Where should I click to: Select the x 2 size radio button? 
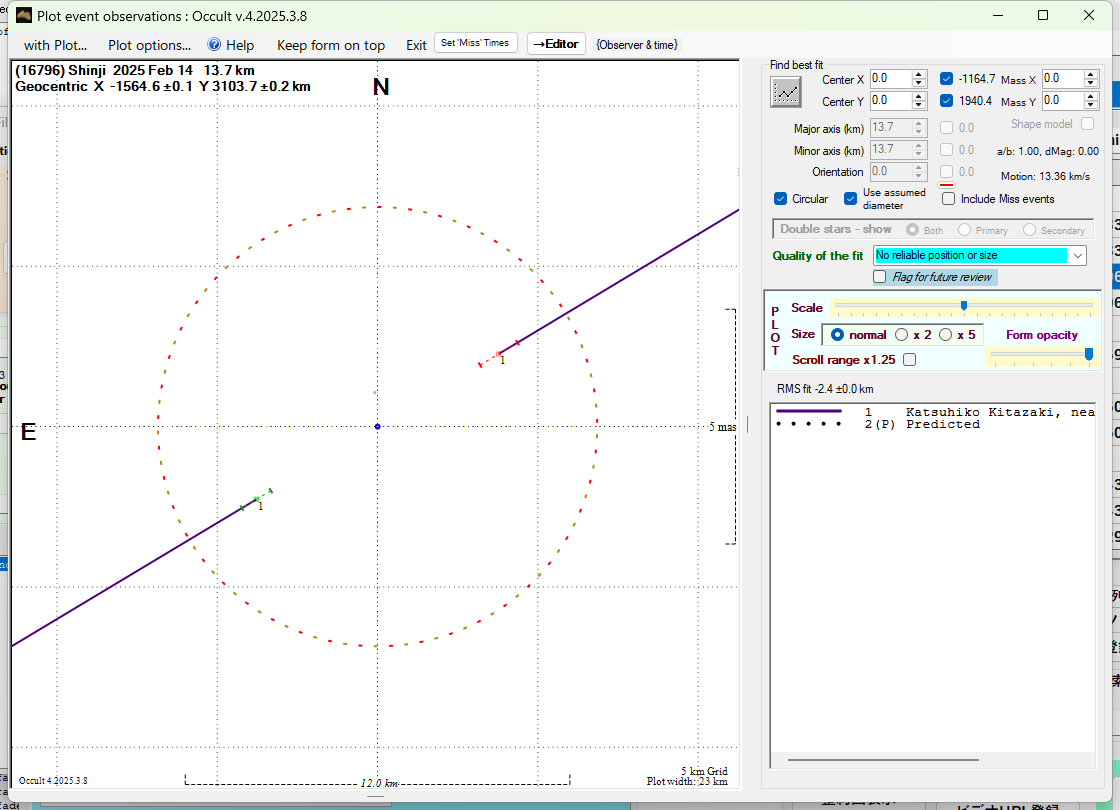[902, 335]
